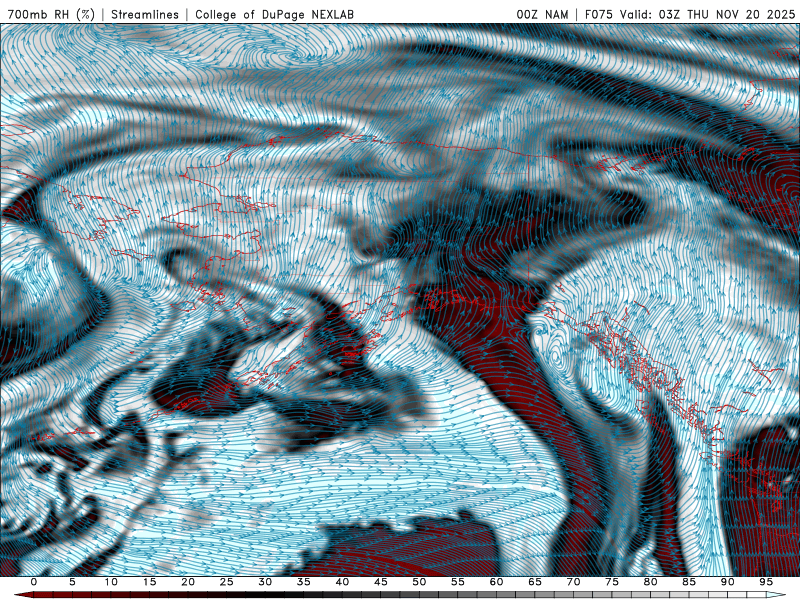Click the '700mb RH (%)' title text
Screen dimensions: 800x600
52,14
